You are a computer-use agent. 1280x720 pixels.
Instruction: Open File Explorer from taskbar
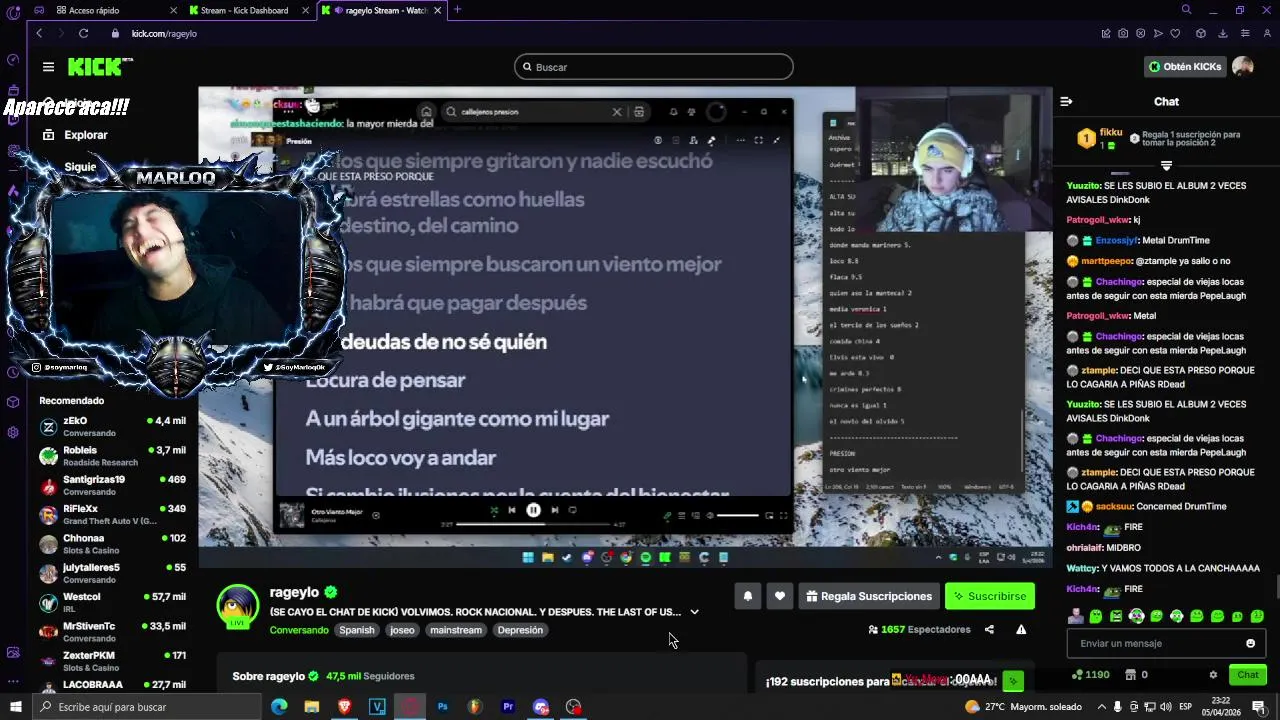pos(312,707)
